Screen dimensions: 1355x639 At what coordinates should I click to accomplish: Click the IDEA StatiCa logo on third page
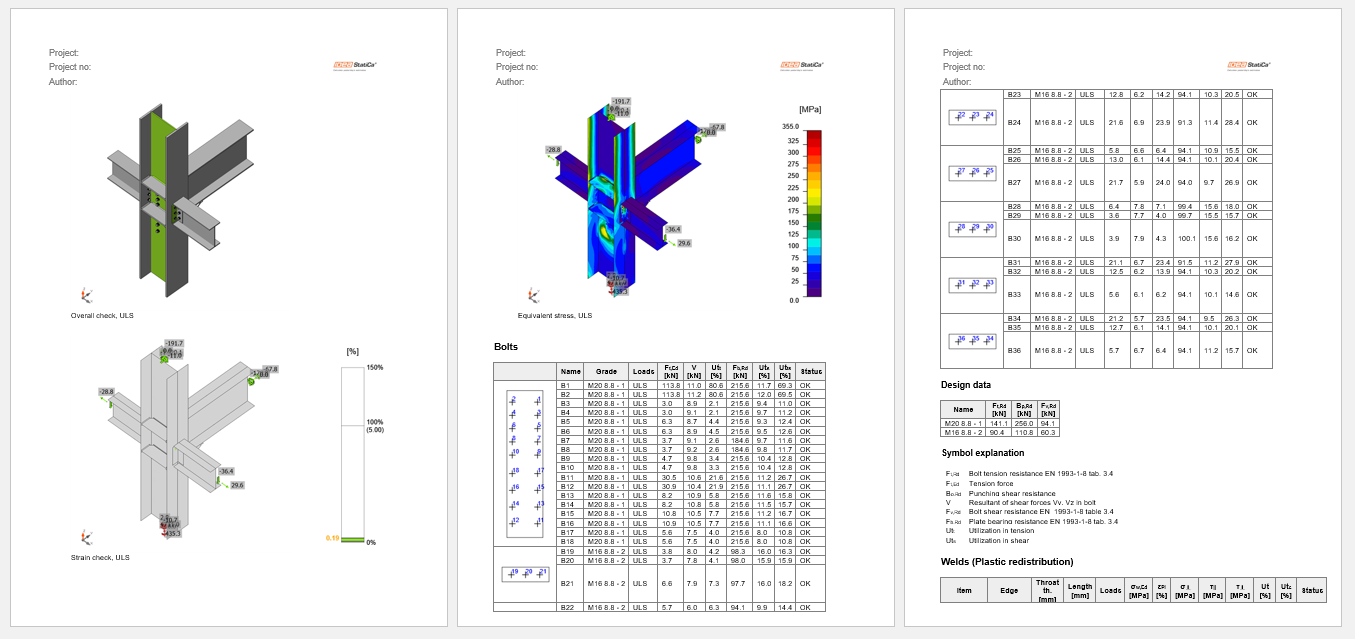click(x=1248, y=66)
